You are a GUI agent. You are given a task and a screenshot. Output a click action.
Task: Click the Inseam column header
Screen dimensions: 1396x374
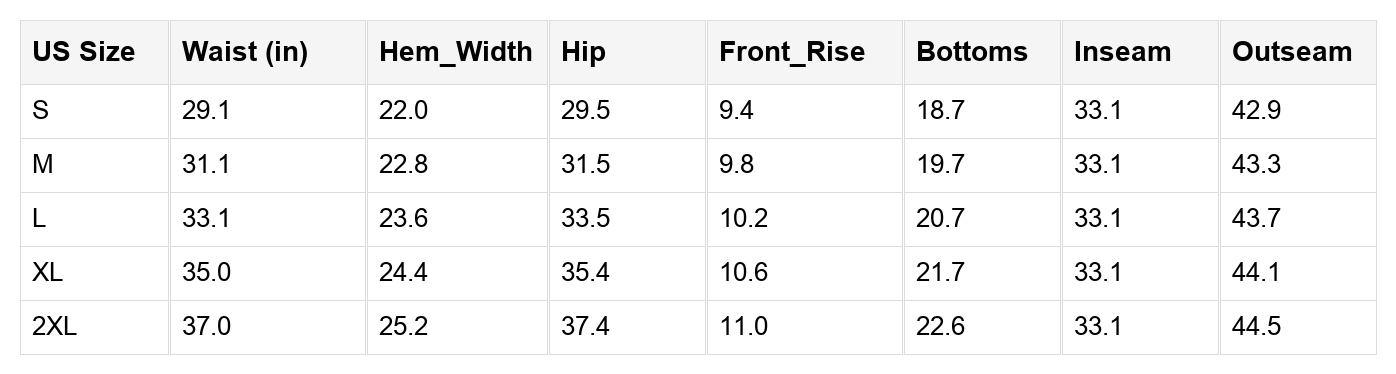pyautogui.click(x=1140, y=52)
